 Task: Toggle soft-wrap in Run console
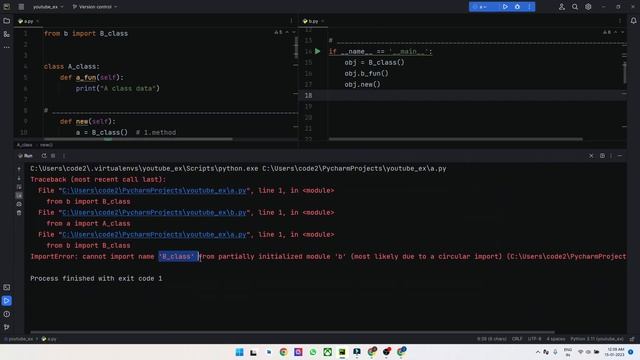point(19,187)
